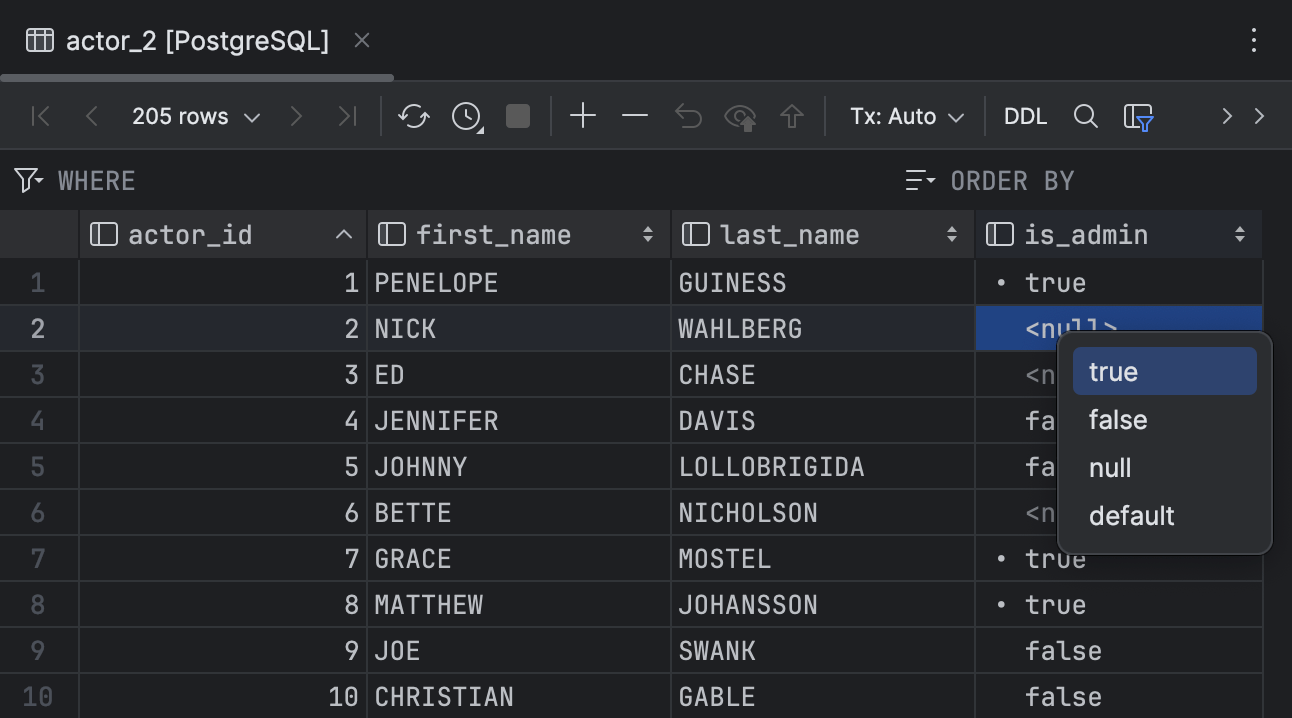Preview pending changes with the eye icon
The width and height of the screenshot is (1292, 718).
pos(740,116)
